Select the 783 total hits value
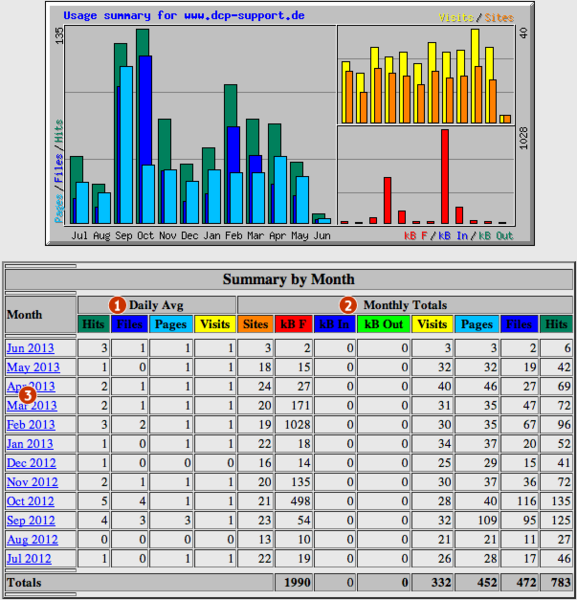The image size is (577, 600). coord(561,582)
